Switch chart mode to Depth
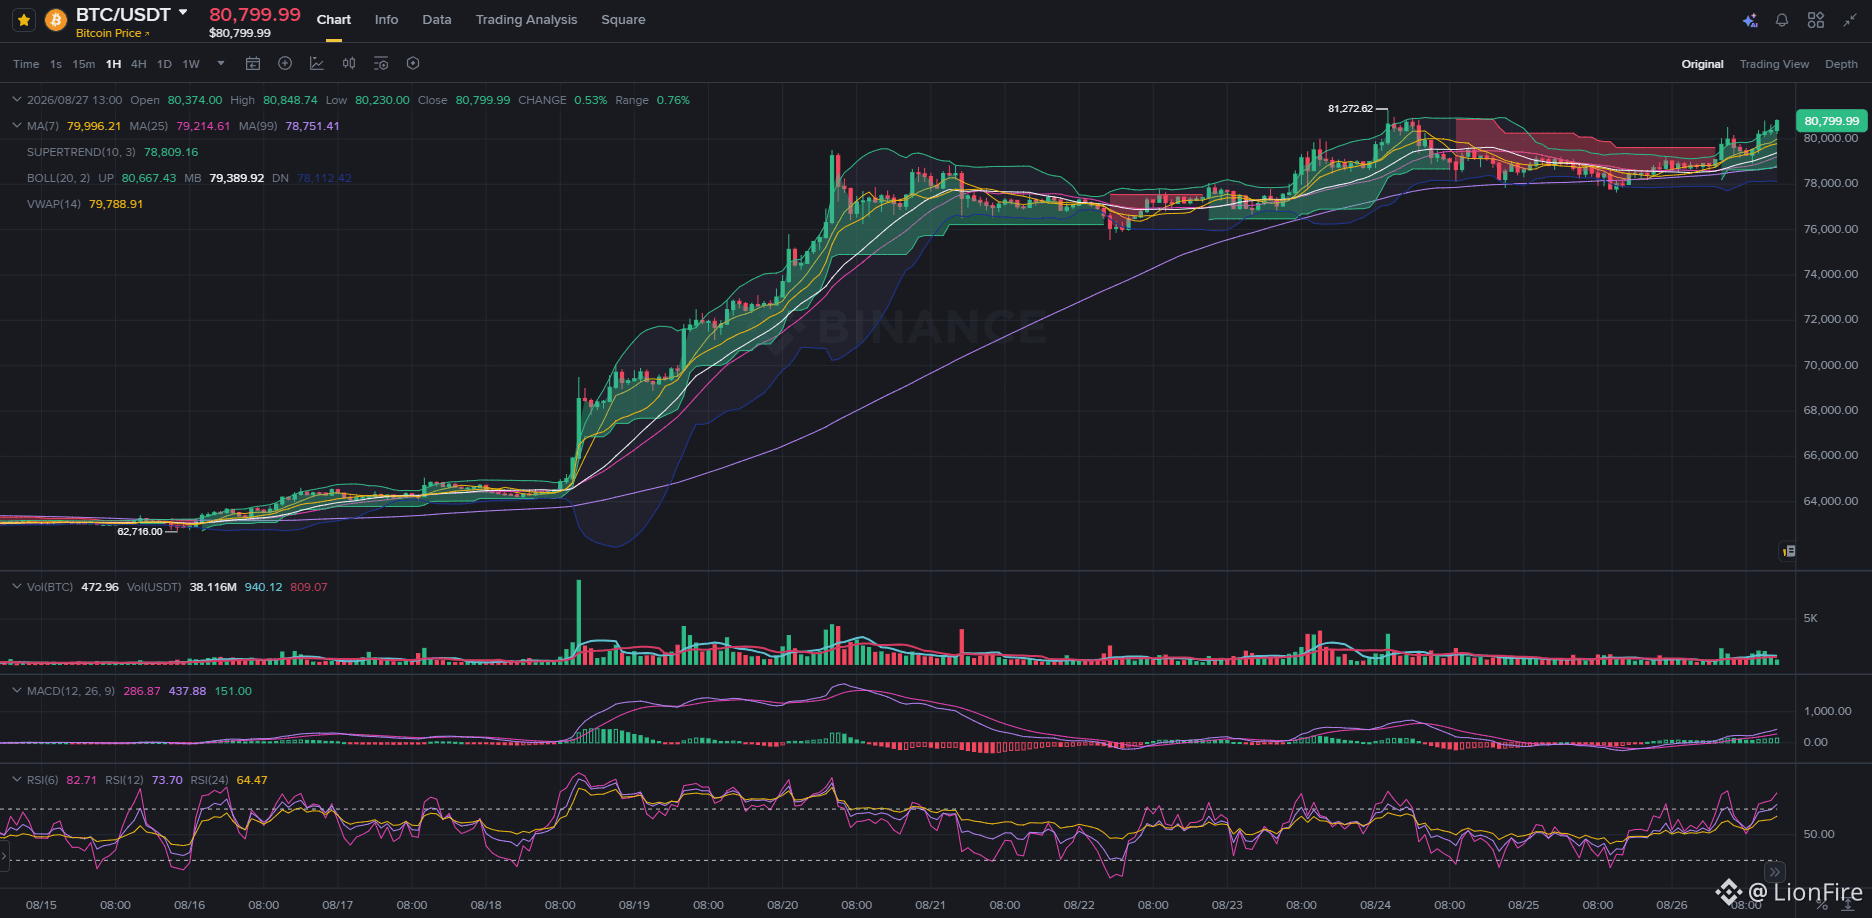This screenshot has height=918, width=1872. 1841,64
